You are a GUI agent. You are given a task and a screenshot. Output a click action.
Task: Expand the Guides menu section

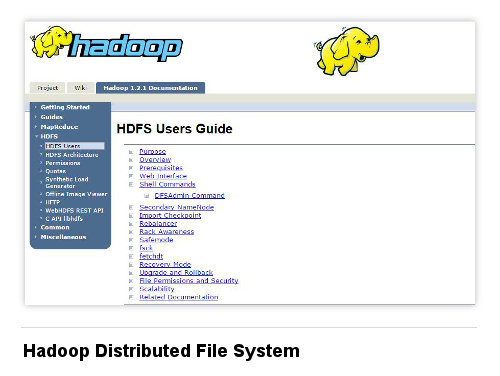52,117
